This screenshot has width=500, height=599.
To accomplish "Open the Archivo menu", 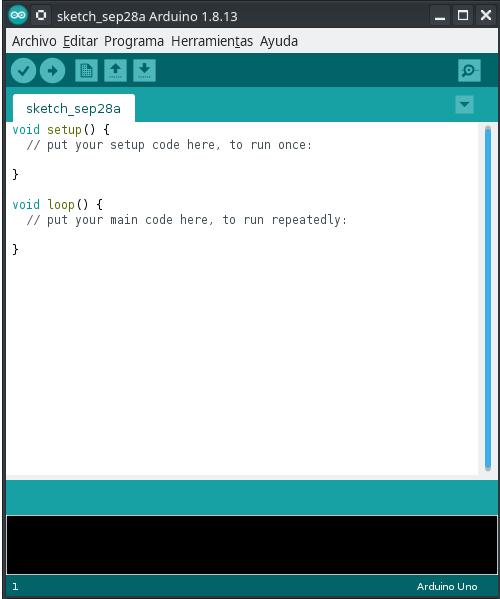I will (x=34, y=41).
